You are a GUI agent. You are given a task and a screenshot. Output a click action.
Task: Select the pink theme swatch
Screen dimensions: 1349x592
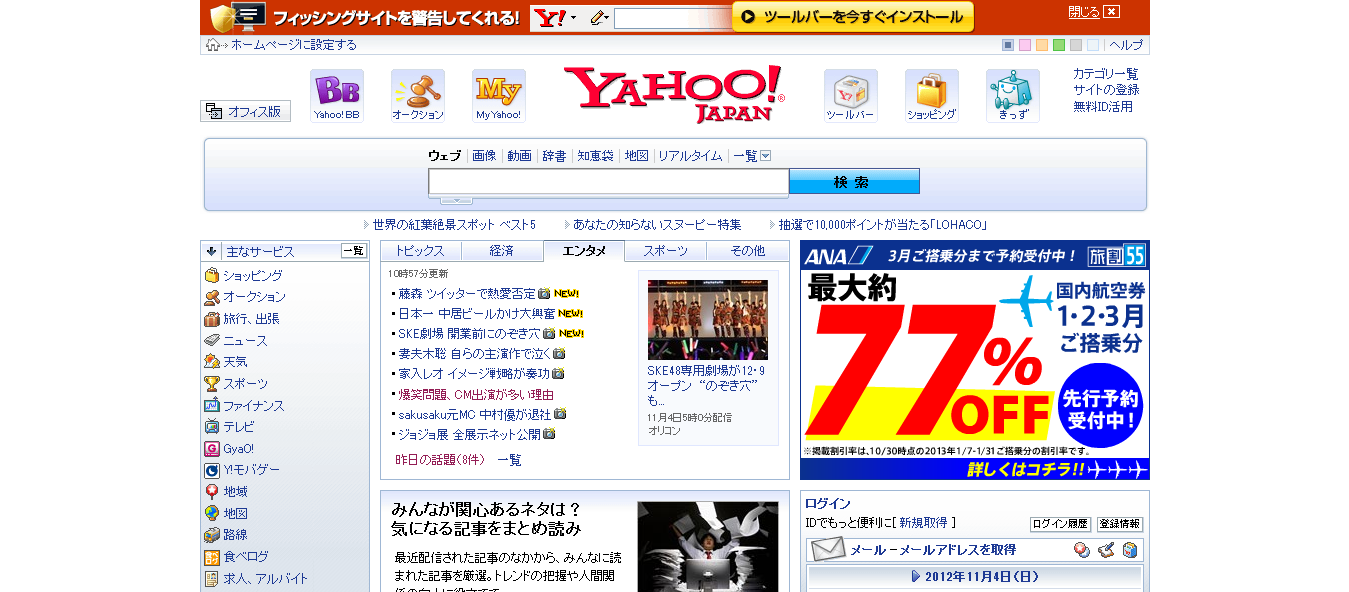[x=1025, y=45]
